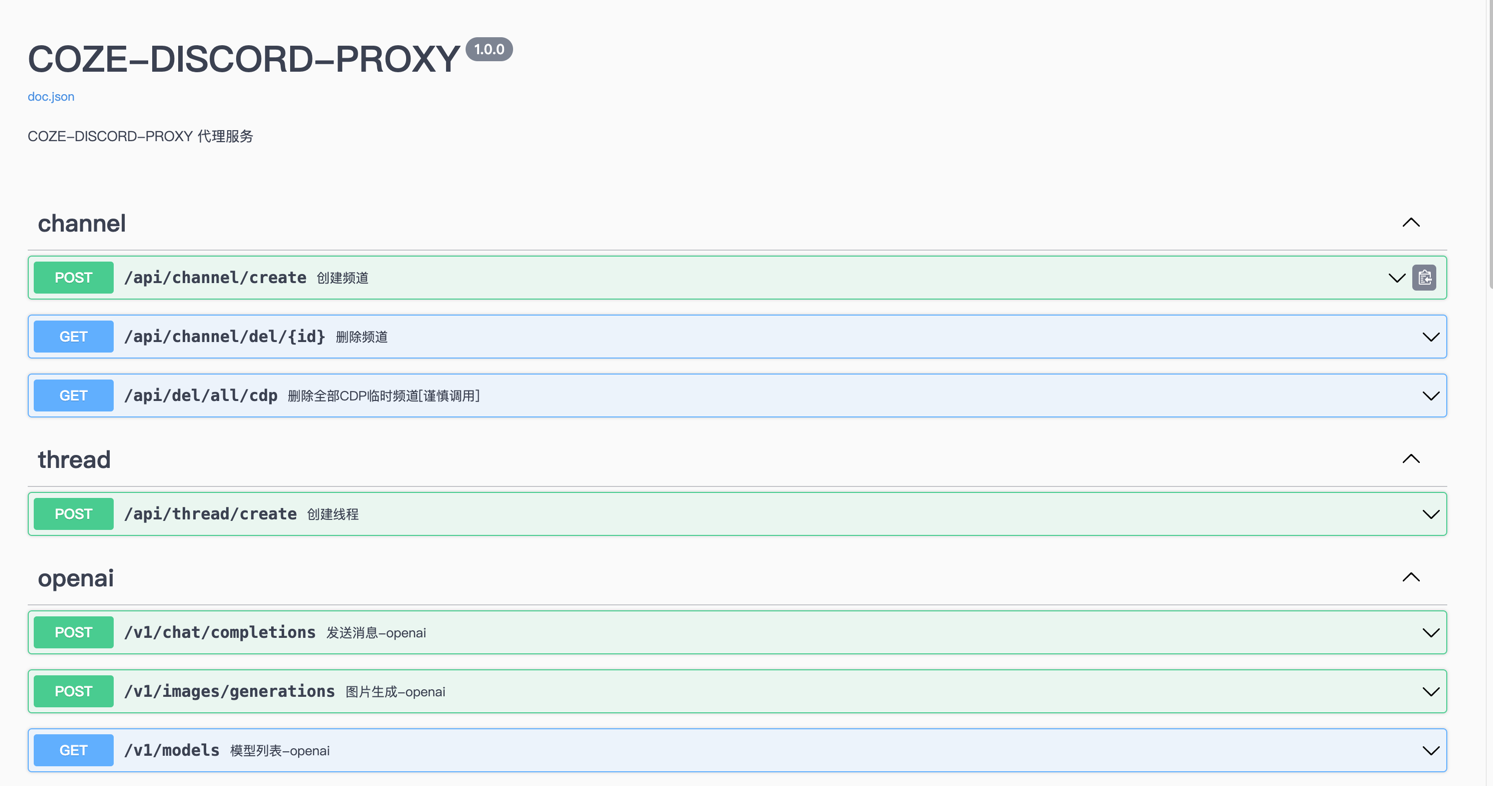Screen dimensions: 1493x786
Task: Click the /api/del/all/cdp path text
Action: (x=201, y=396)
